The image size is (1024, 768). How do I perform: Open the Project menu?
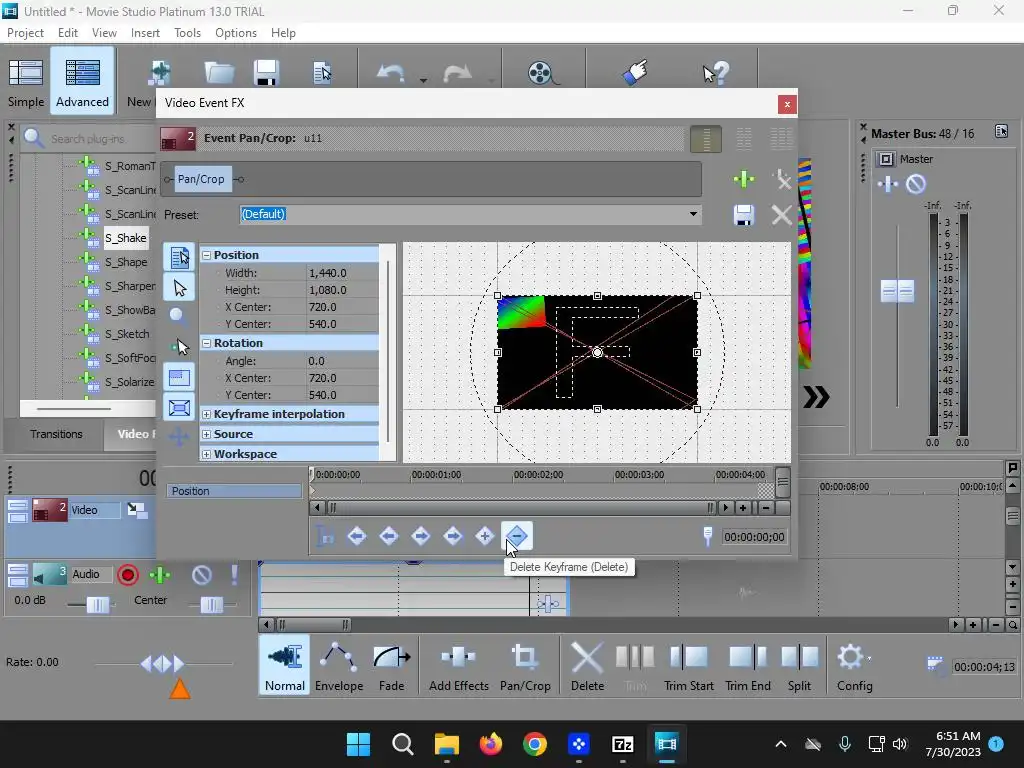(x=25, y=33)
